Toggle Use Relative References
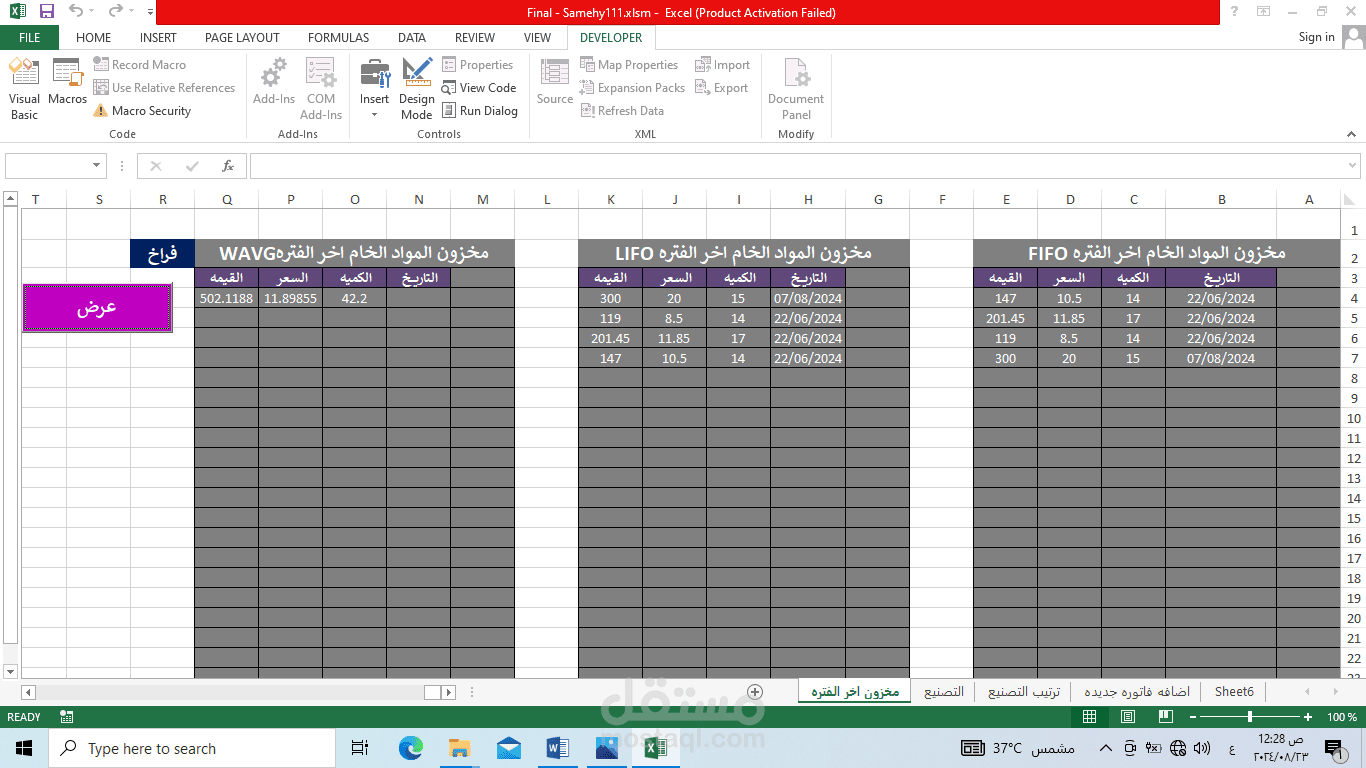 click(165, 88)
